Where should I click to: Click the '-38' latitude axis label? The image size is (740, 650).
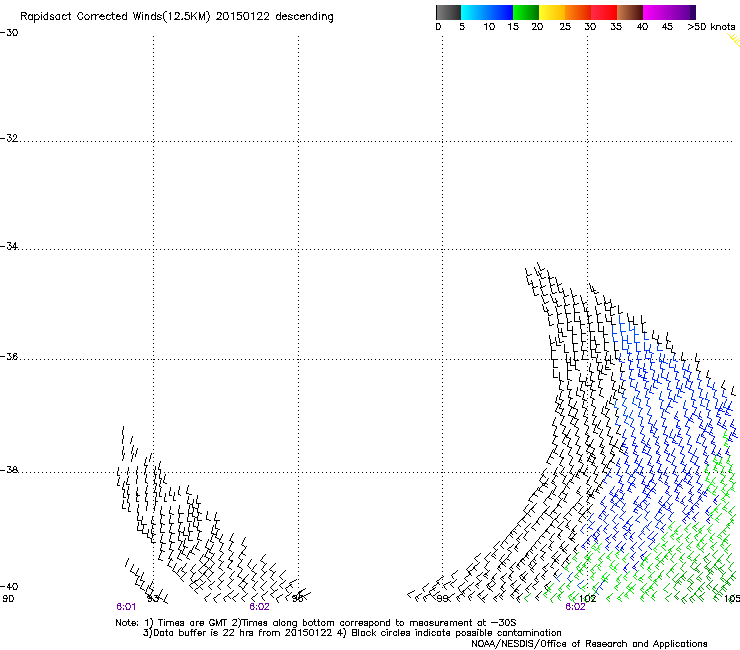click(9, 470)
